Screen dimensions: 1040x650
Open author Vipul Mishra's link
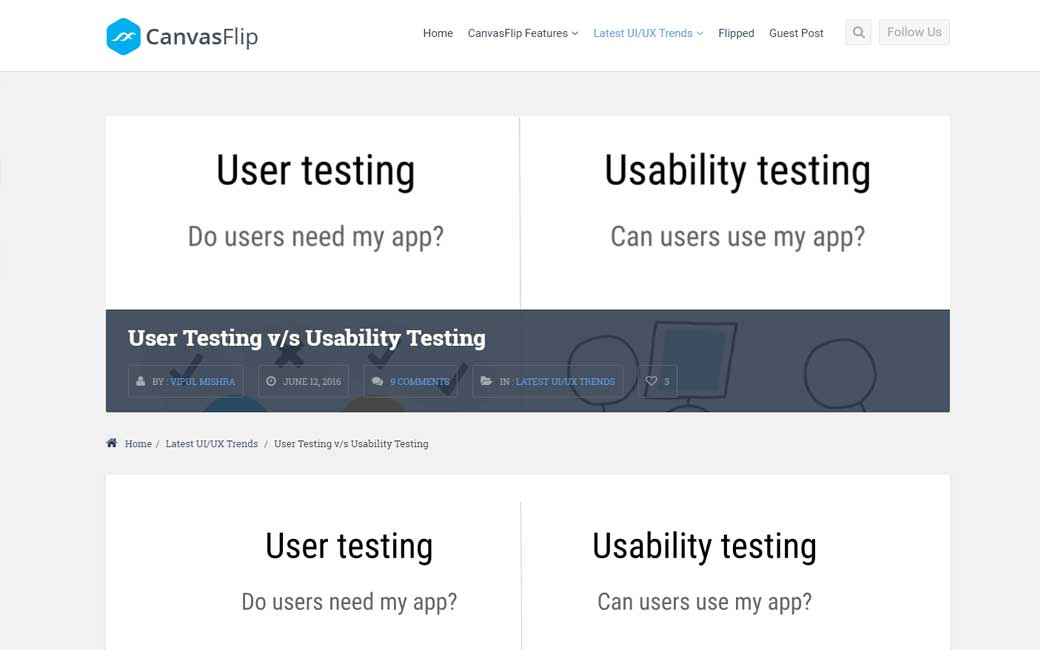(x=203, y=381)
